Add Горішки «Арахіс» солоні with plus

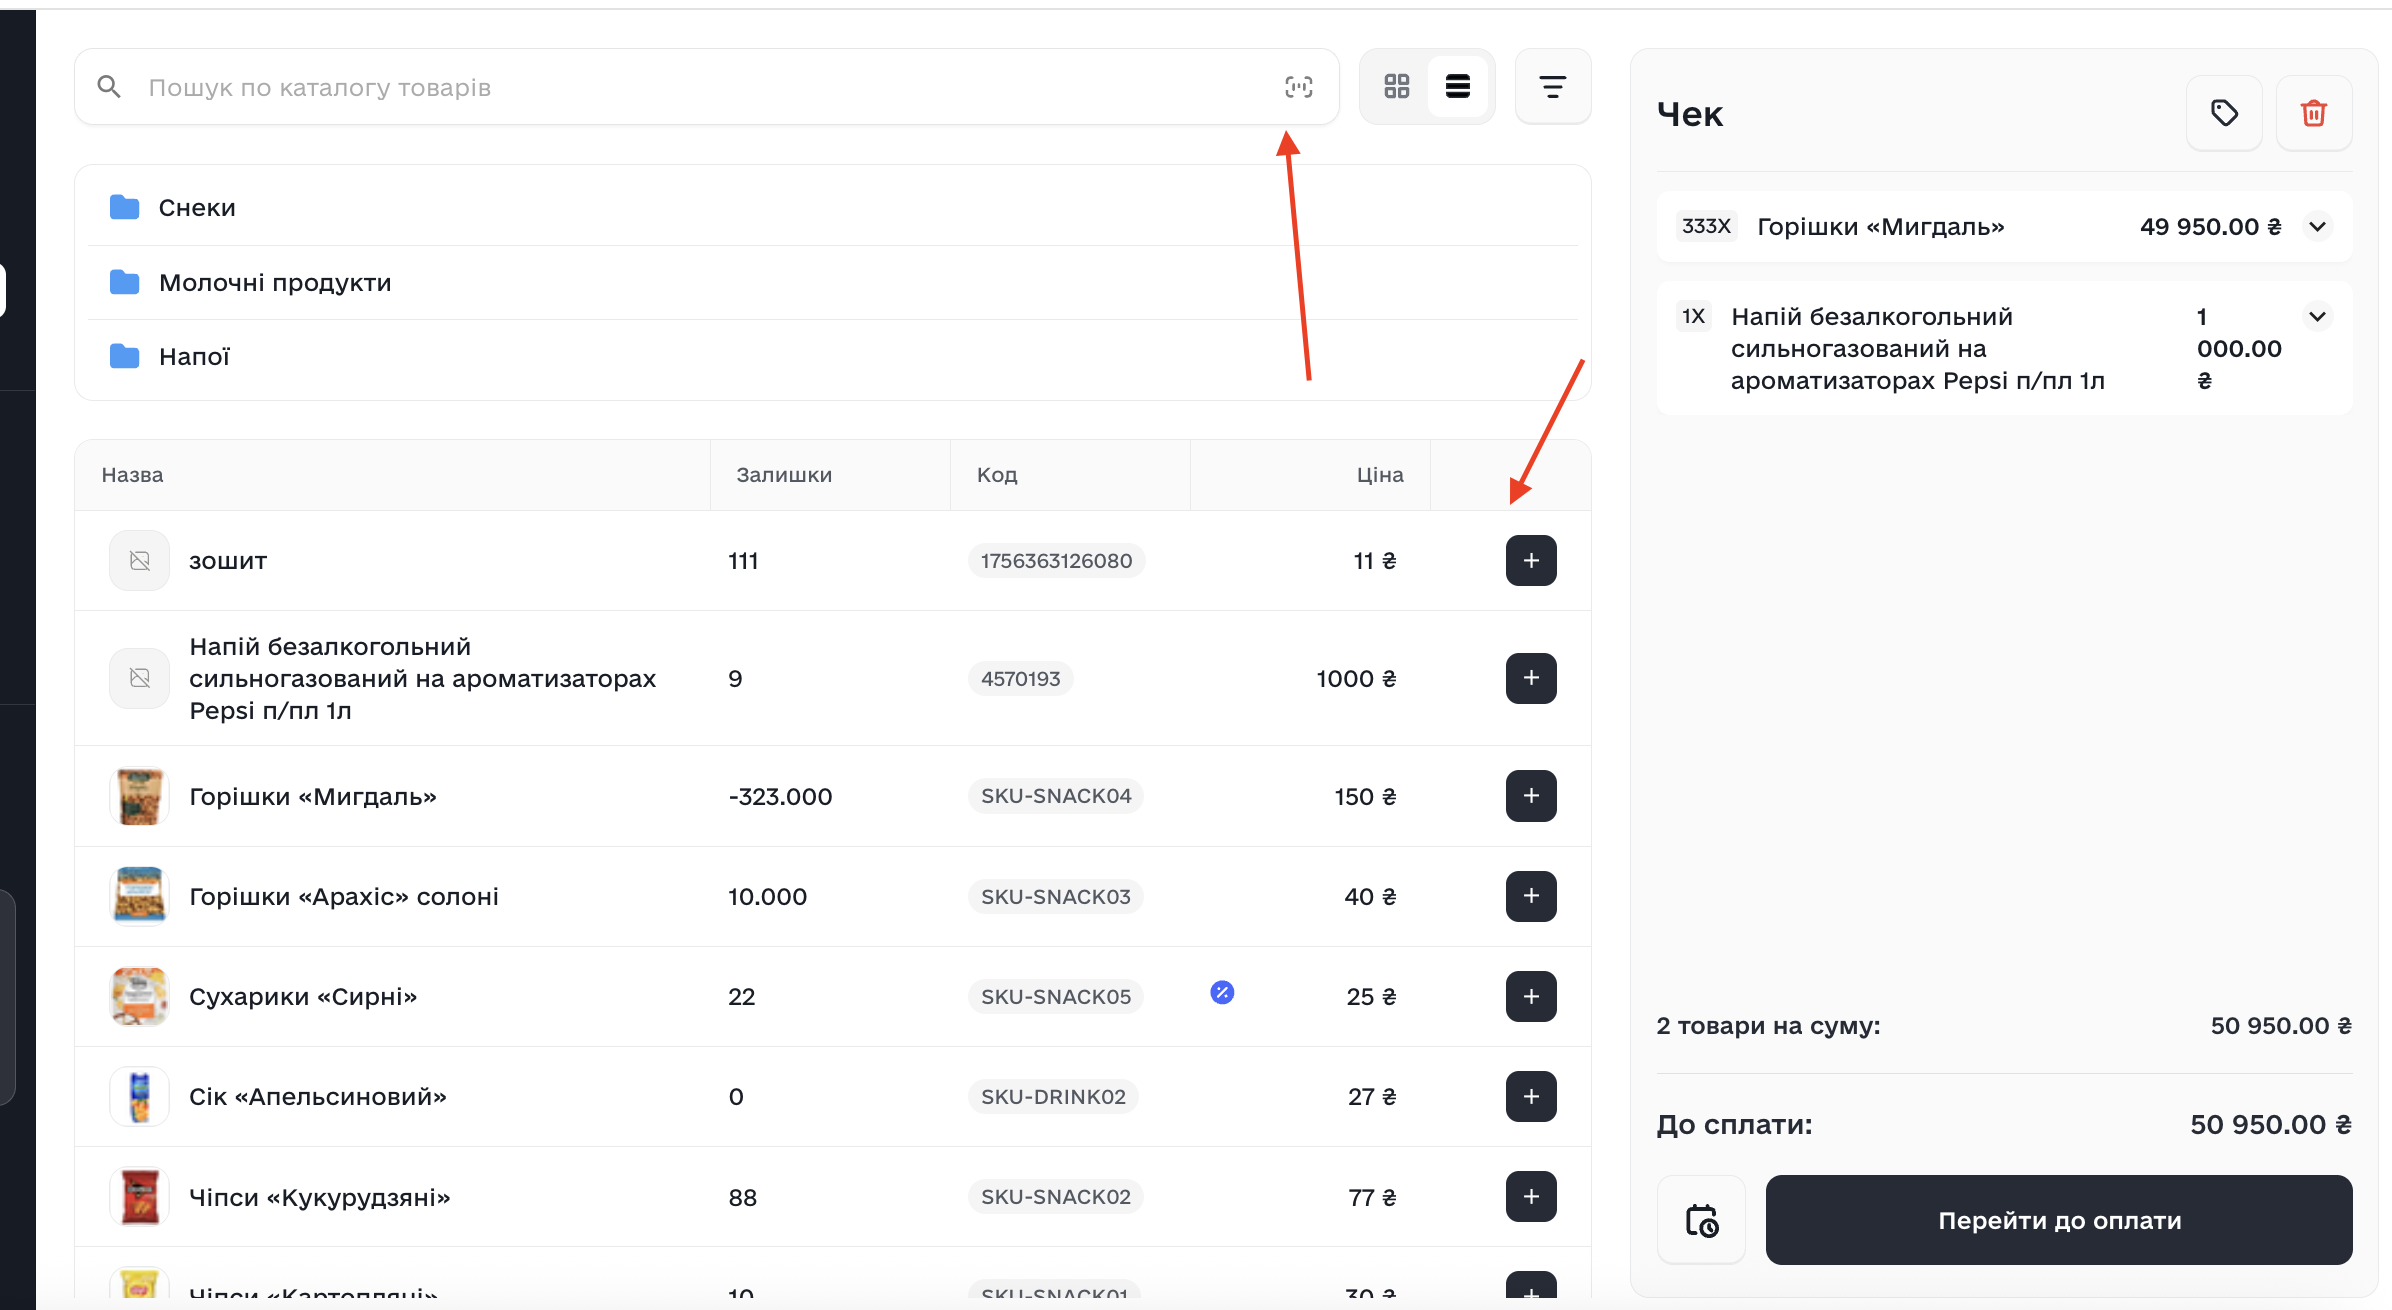1530,896
